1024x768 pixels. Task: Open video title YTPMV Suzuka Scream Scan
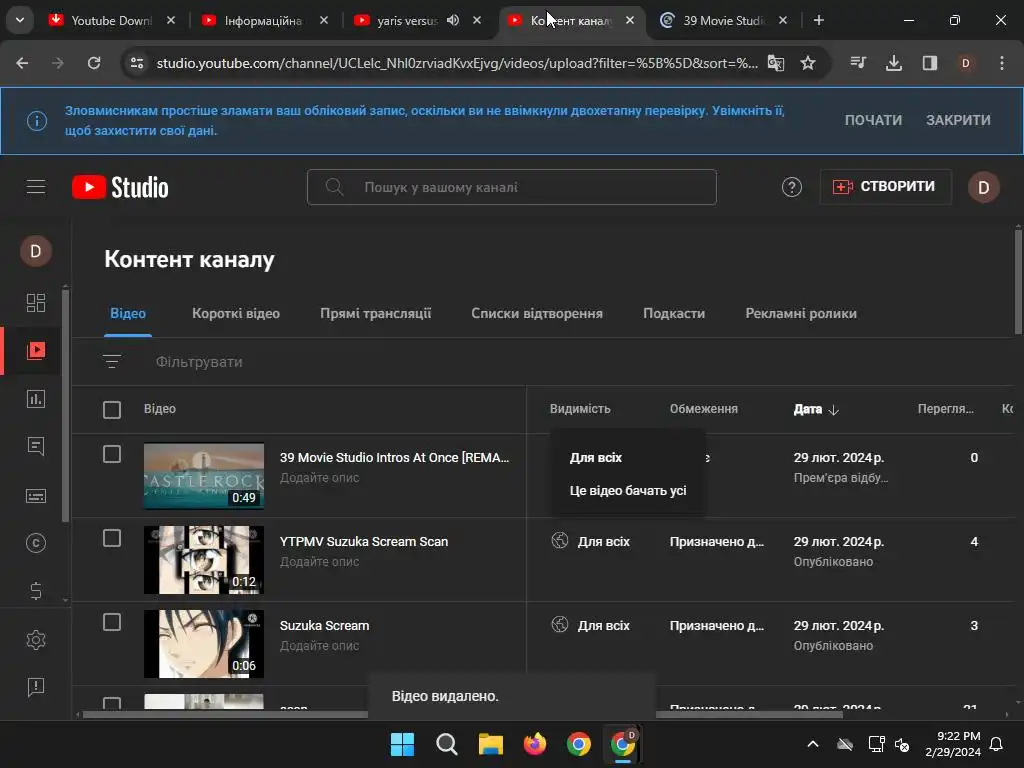[364, 541]
